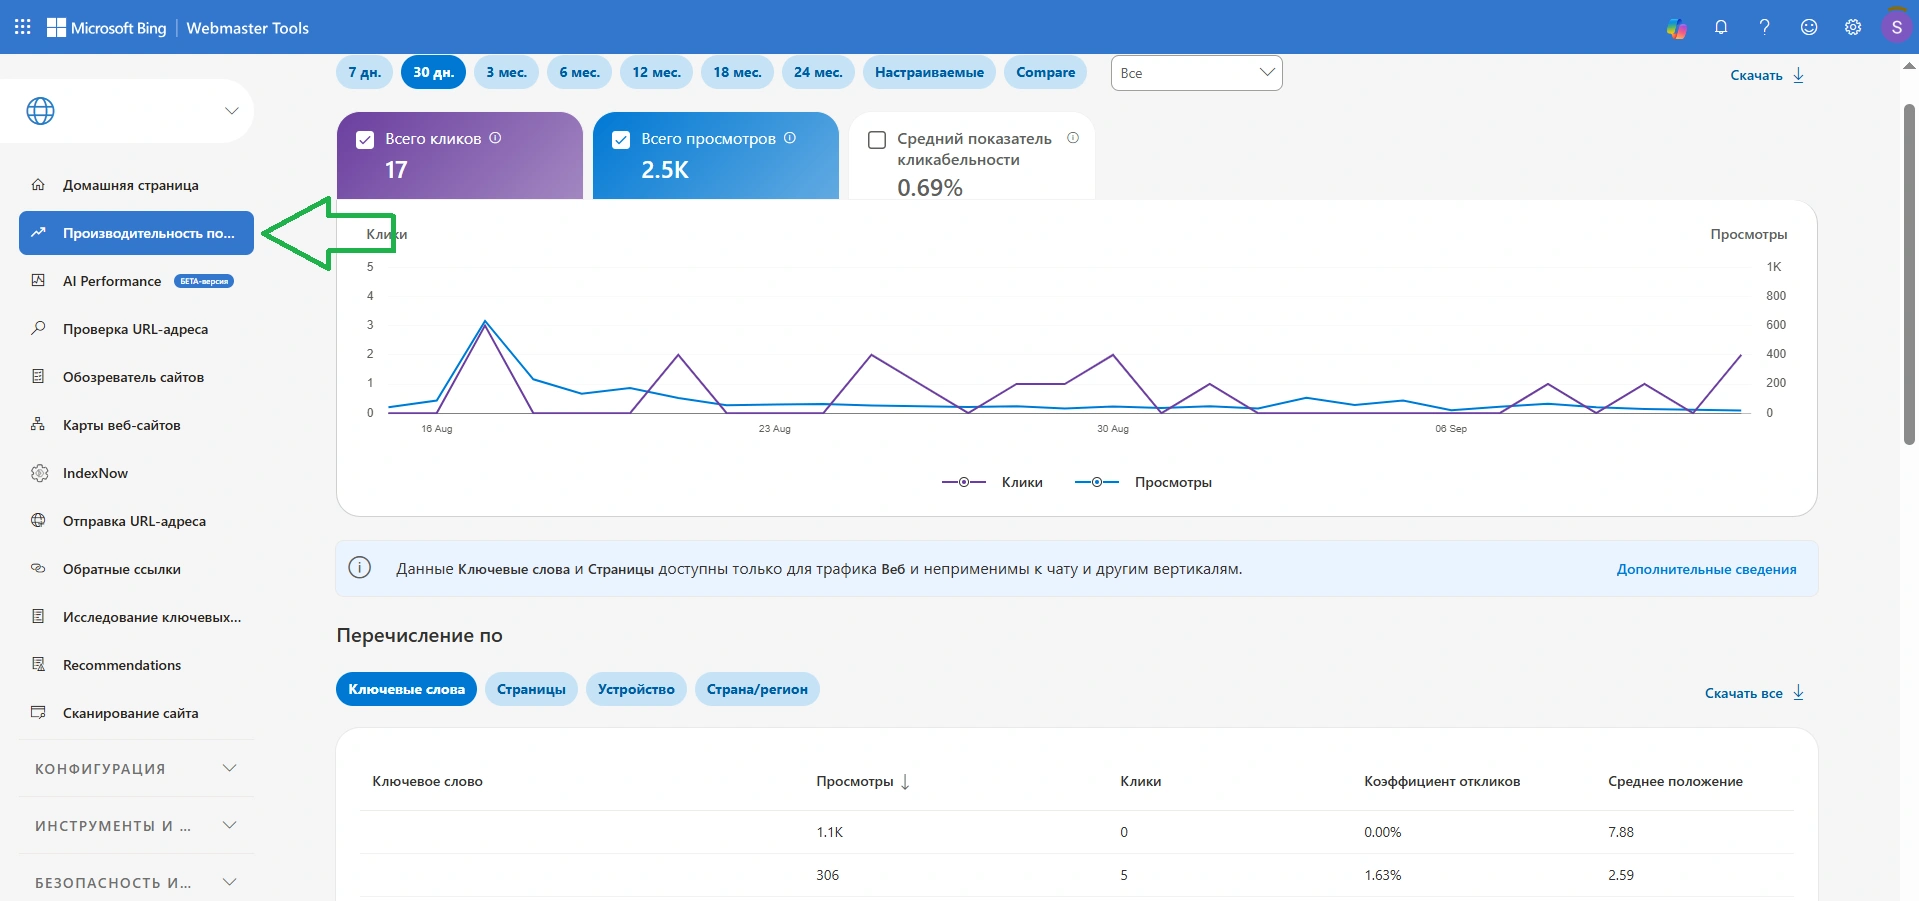Enable Средний показатель кликабельности checkbox
Screen dimensions: 1919x901
877,140
